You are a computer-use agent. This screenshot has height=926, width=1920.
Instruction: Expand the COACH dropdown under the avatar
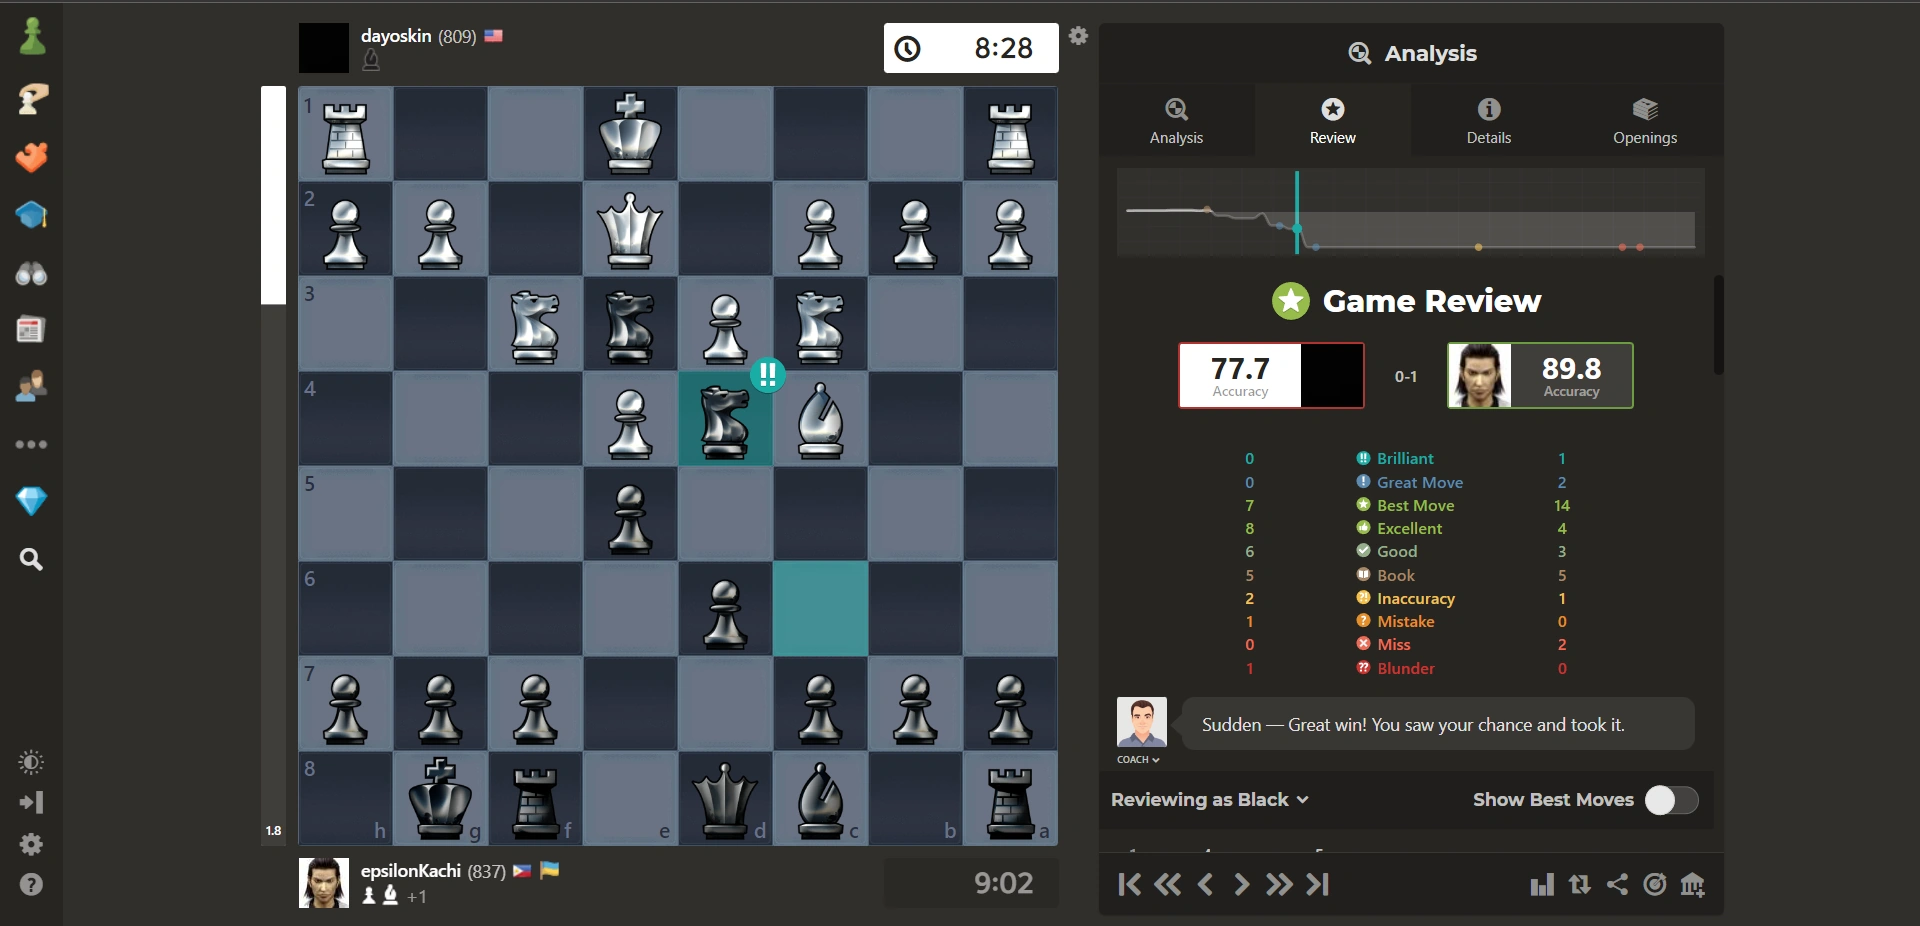(x=1139, y=760)
